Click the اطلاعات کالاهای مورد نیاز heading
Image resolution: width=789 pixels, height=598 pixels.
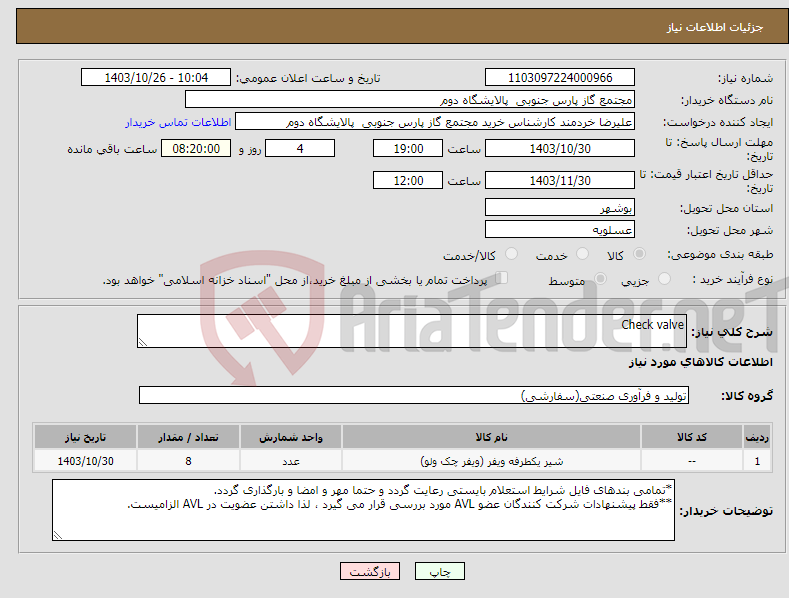700,362
